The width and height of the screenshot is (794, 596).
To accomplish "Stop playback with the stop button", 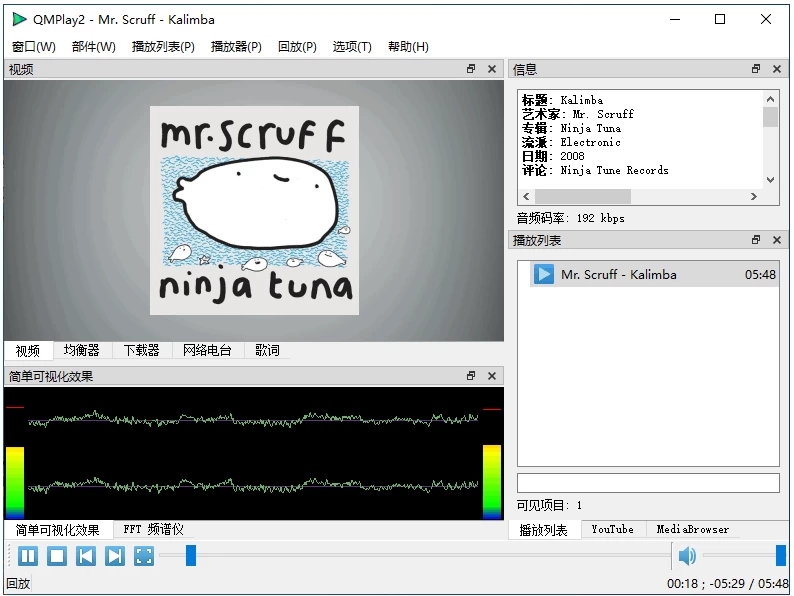I will (57, 556).
